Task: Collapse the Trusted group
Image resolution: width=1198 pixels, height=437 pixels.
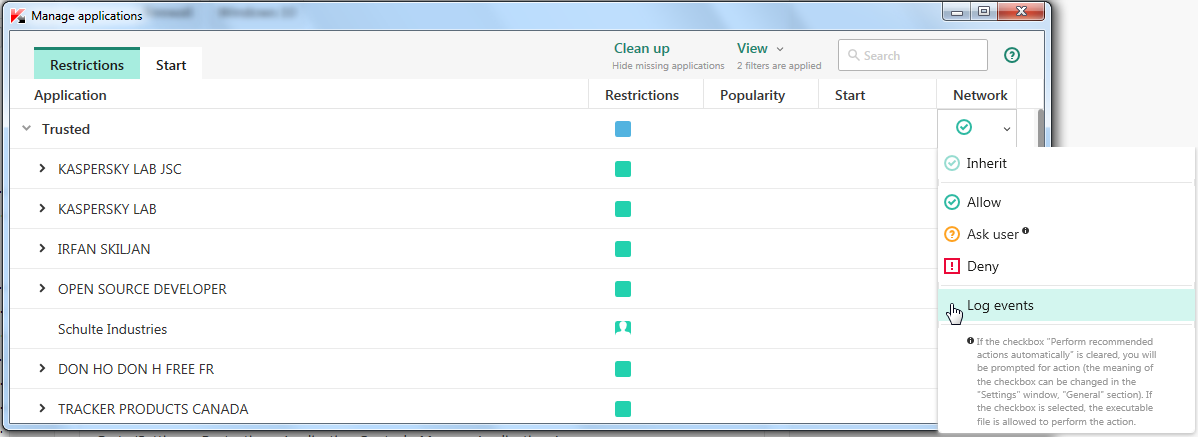Action: coord(27,129)
